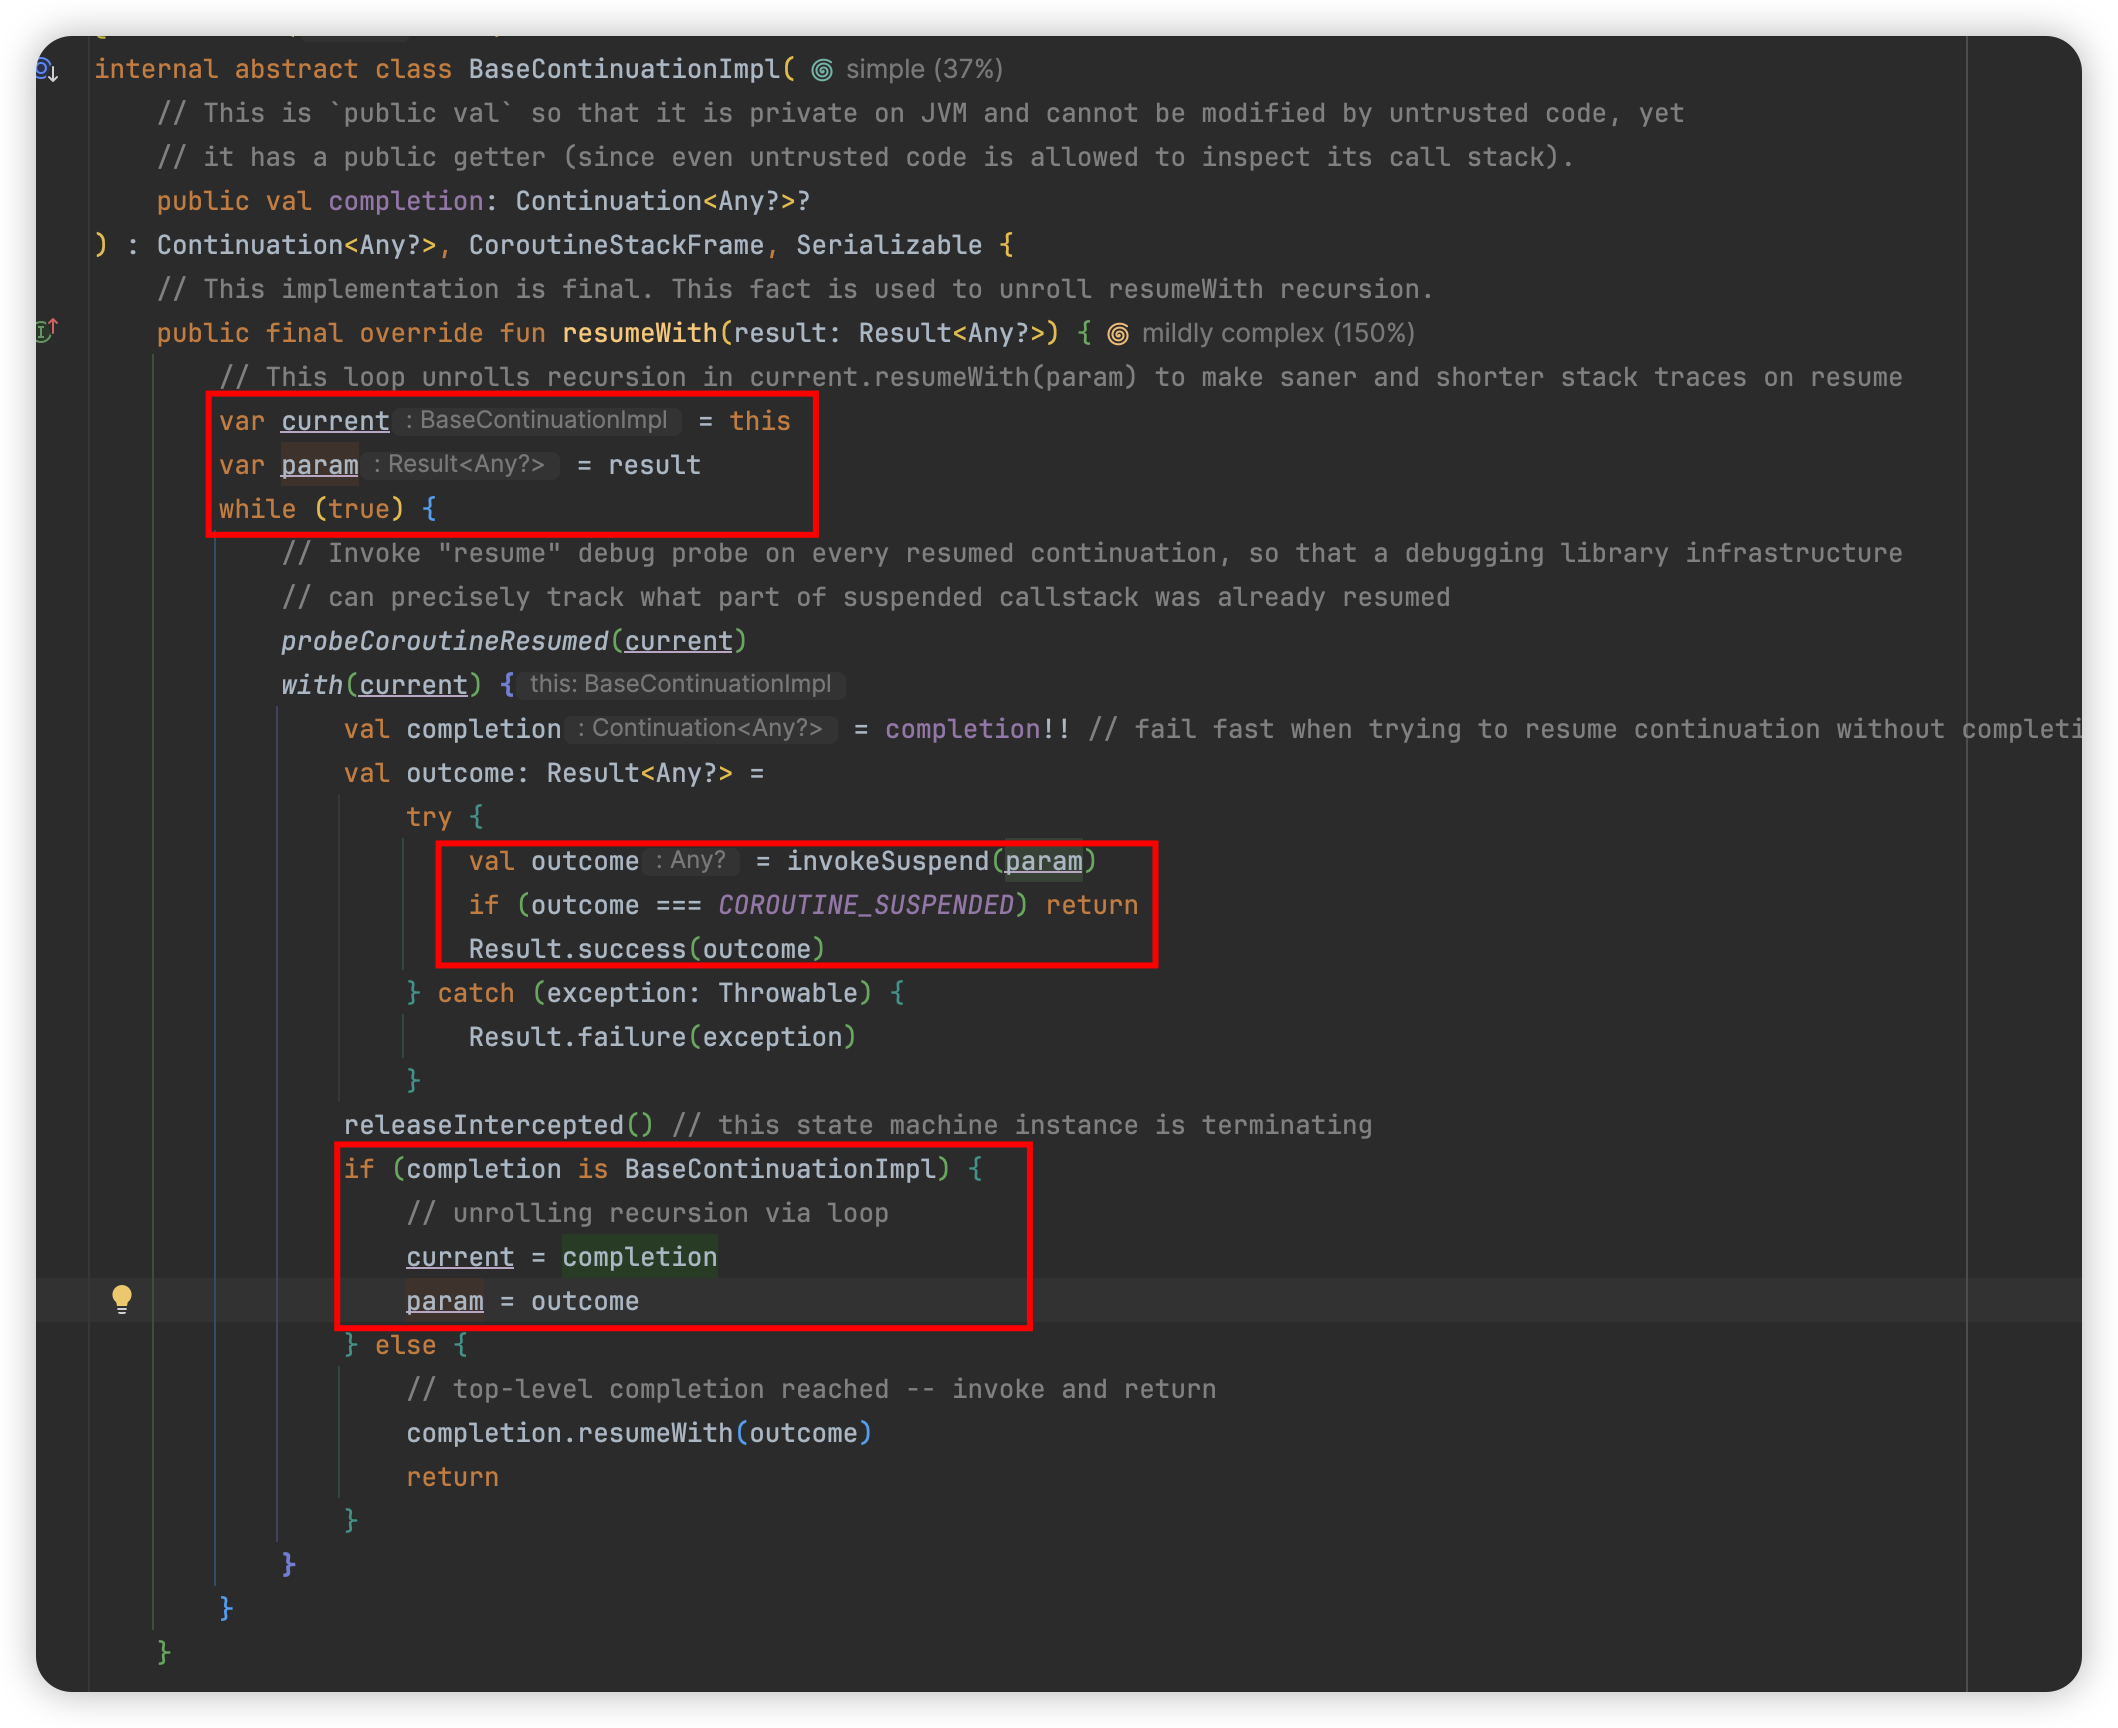Click the COROUTINE_SUSPENDED constant
Image resolution: width=2118 pixels, height=1728 pixels.
[866, 905]
